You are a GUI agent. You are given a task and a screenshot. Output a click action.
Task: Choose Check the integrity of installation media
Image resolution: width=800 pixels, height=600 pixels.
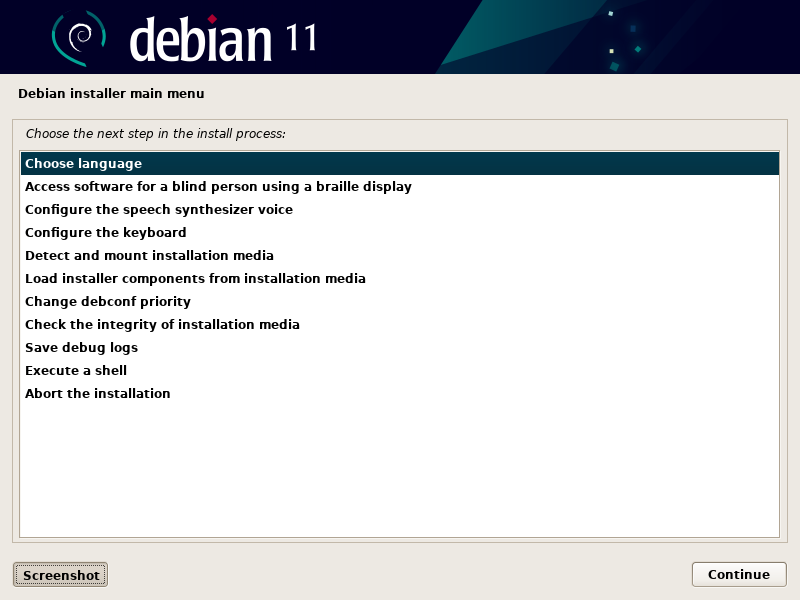point(399,324)
